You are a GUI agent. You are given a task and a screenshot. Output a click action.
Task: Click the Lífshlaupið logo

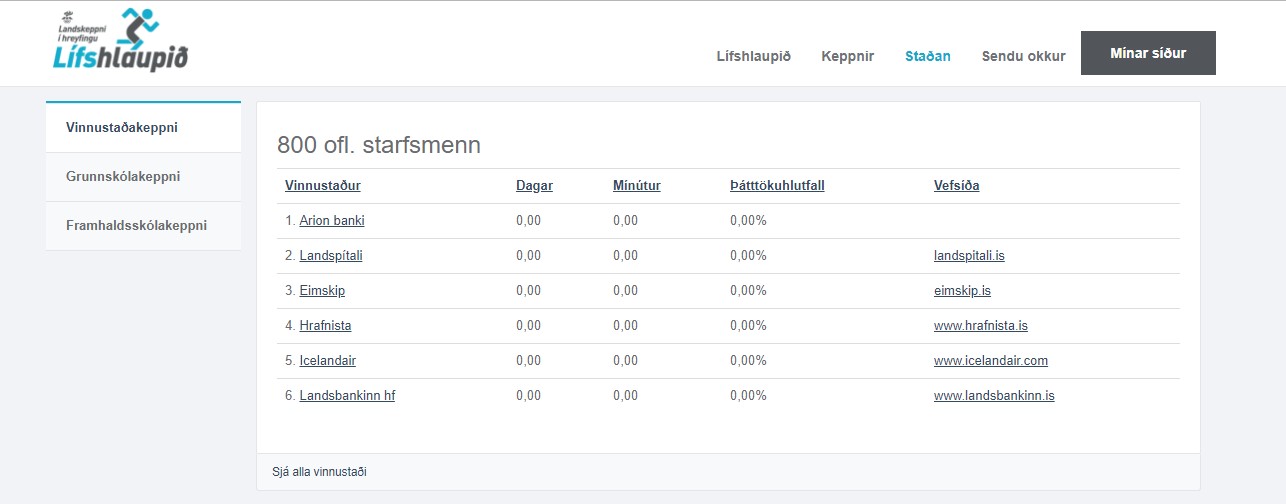[120, 41]
